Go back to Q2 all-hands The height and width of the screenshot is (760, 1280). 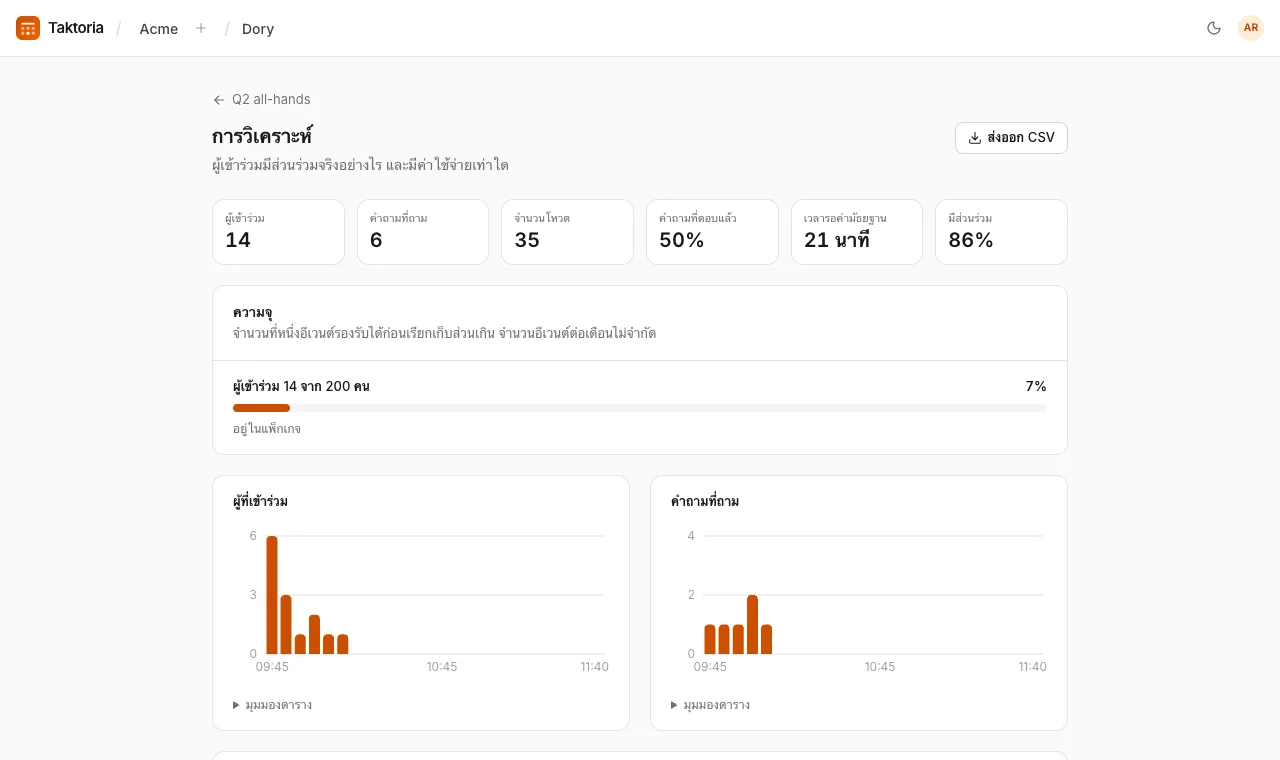coord(262,100)
